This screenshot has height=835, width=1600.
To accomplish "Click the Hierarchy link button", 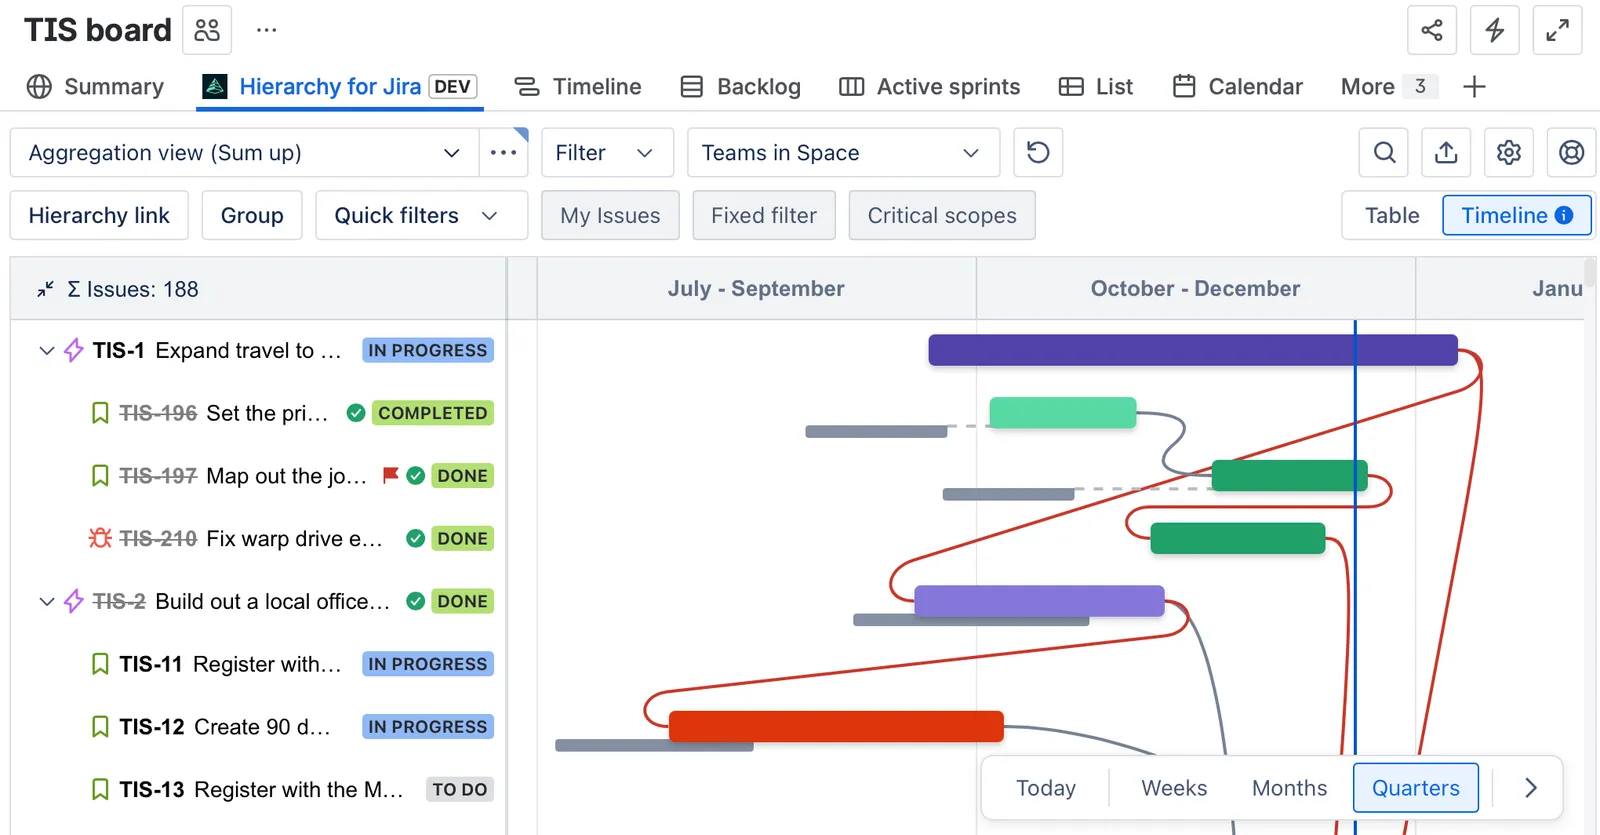I will 99,215.
